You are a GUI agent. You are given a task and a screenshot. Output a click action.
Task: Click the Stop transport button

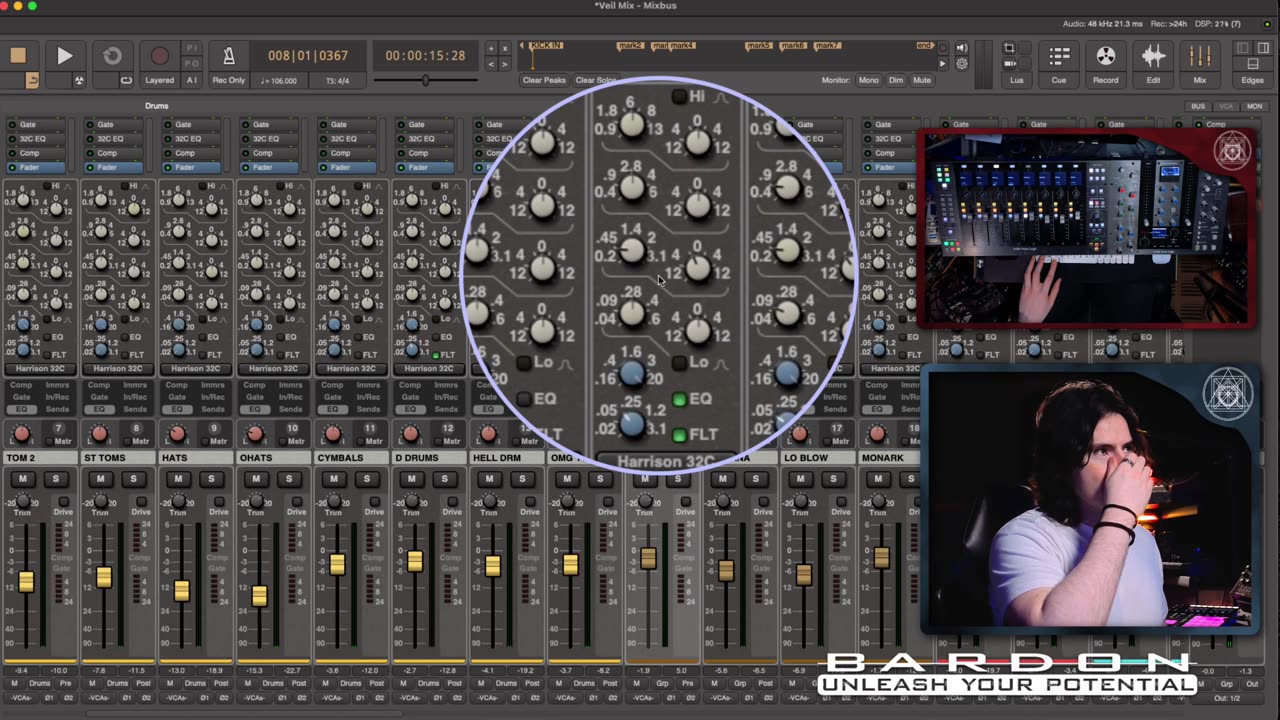(x=17, y=56)
